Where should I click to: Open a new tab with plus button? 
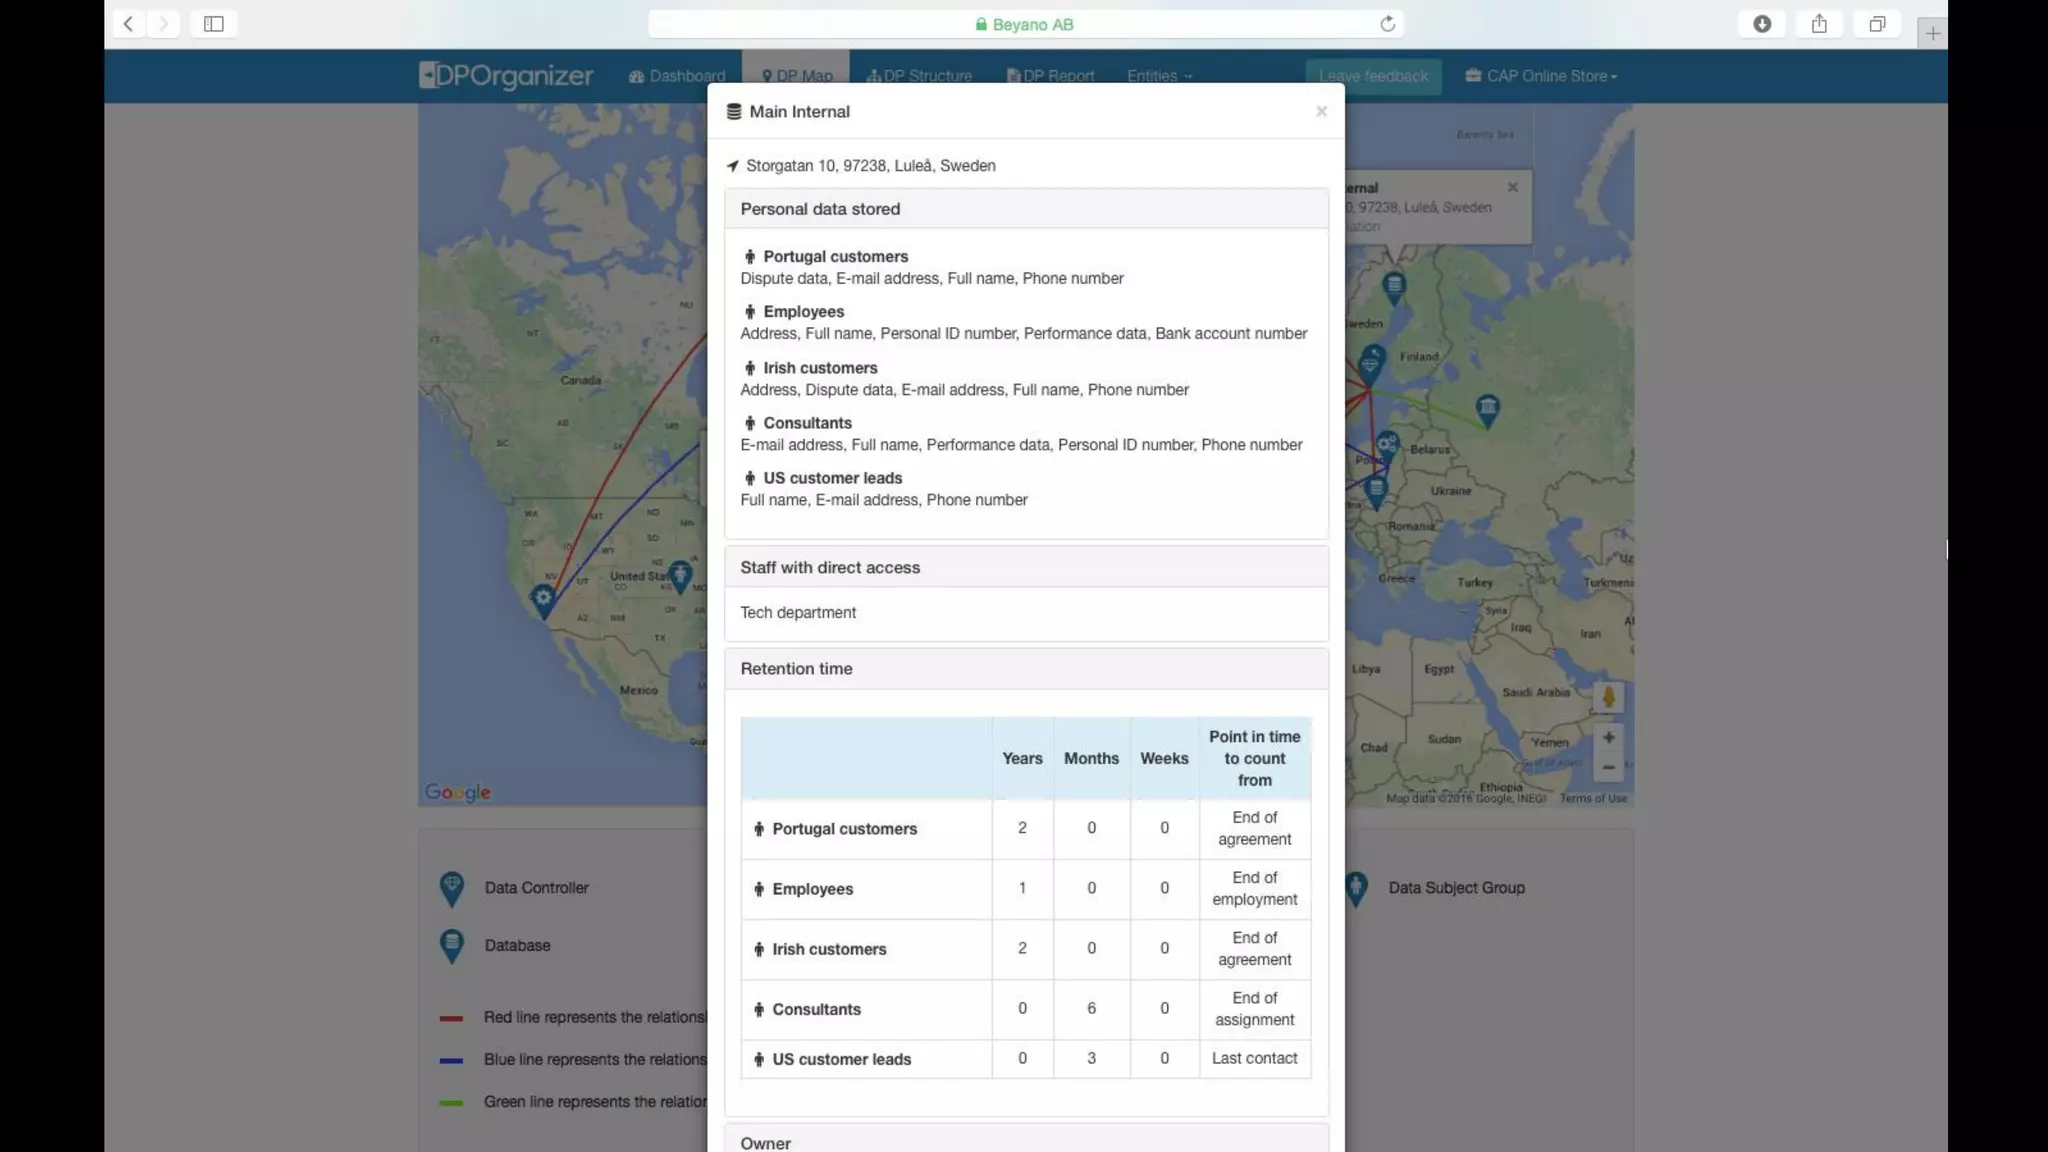[x=1932, y=34]
